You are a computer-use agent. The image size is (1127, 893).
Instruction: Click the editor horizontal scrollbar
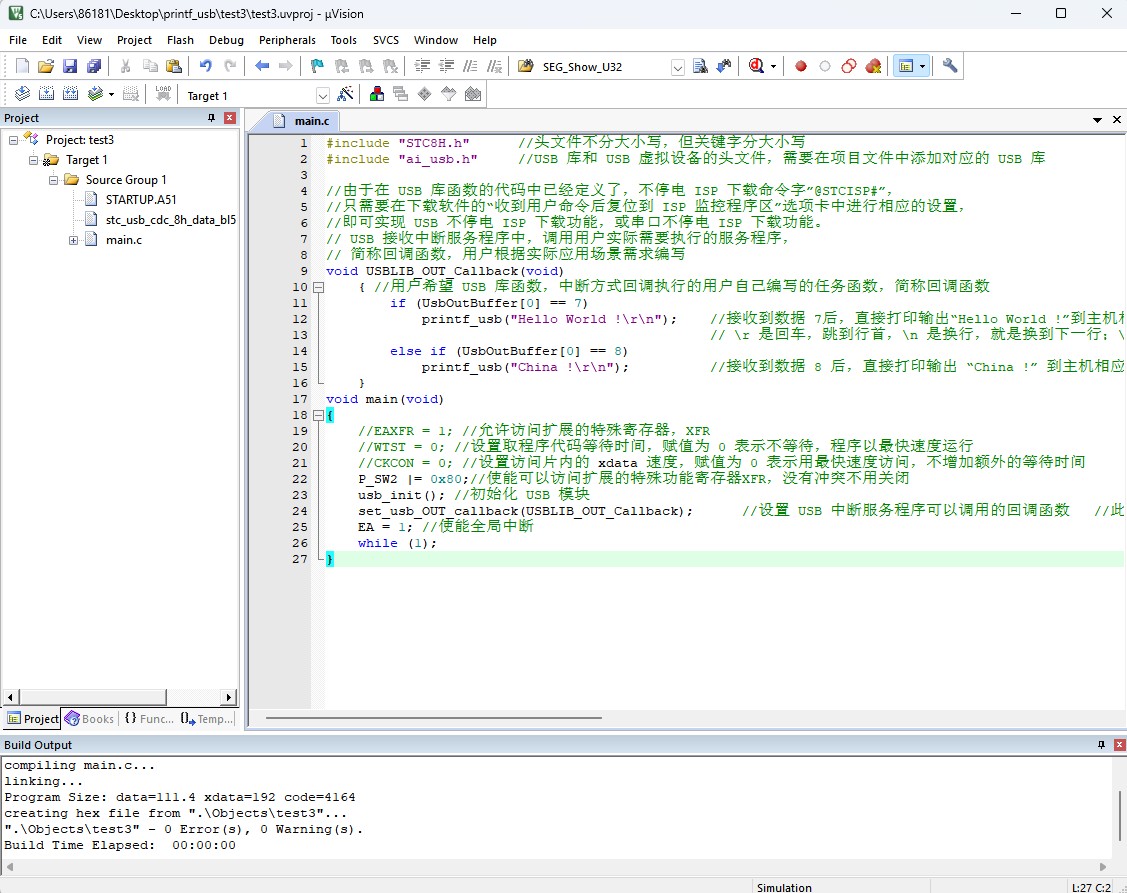point(433,718)
